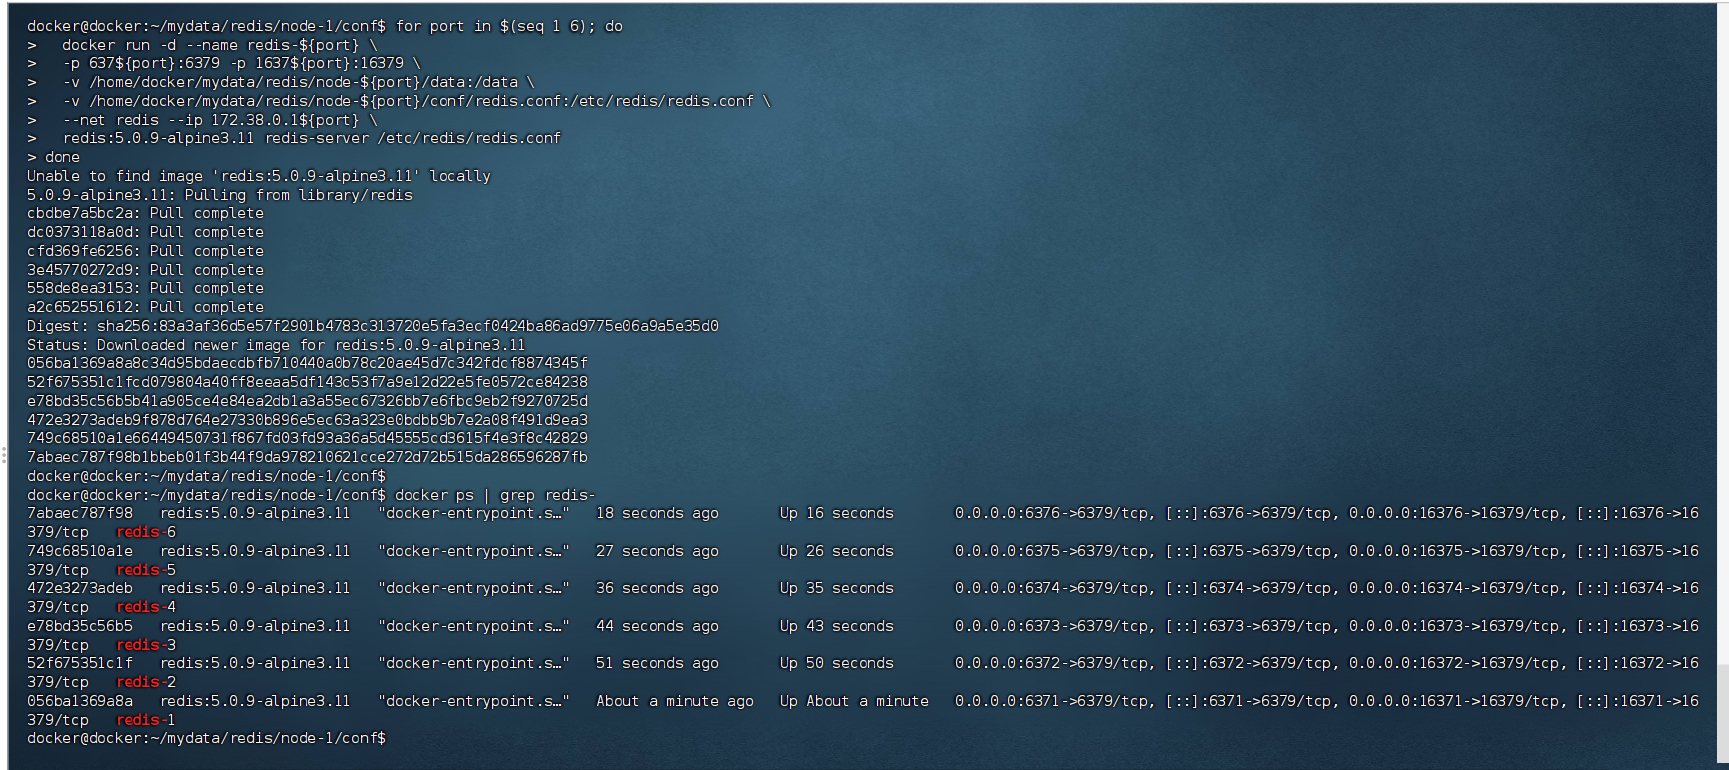The height and width of the screenshot is (770, 1729).
Task: Click the 'Up About a minute' status
Action: pyautogui.click(x=854, y=701)
